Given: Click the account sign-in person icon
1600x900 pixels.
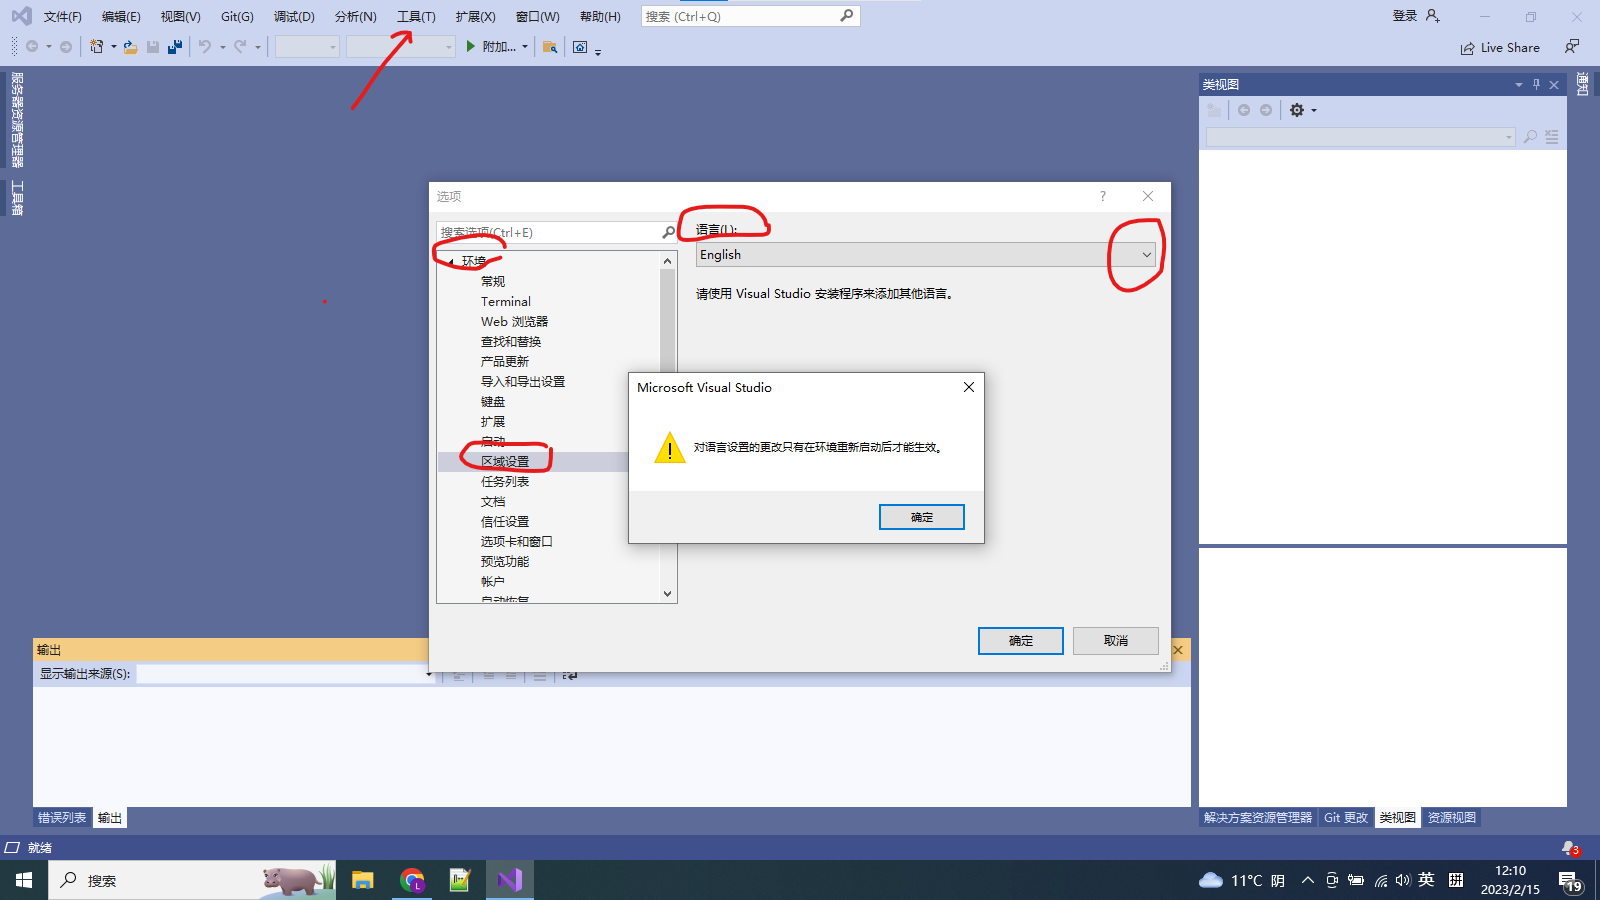Looking at the screenshot, I should point(1433,16).
